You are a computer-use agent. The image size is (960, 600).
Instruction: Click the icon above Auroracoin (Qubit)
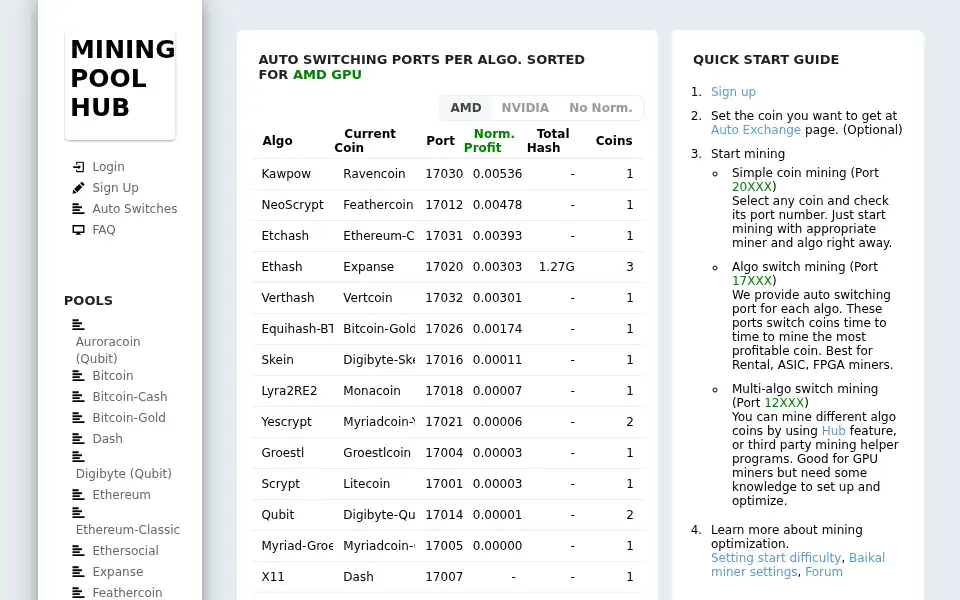(x=78, y=324)
